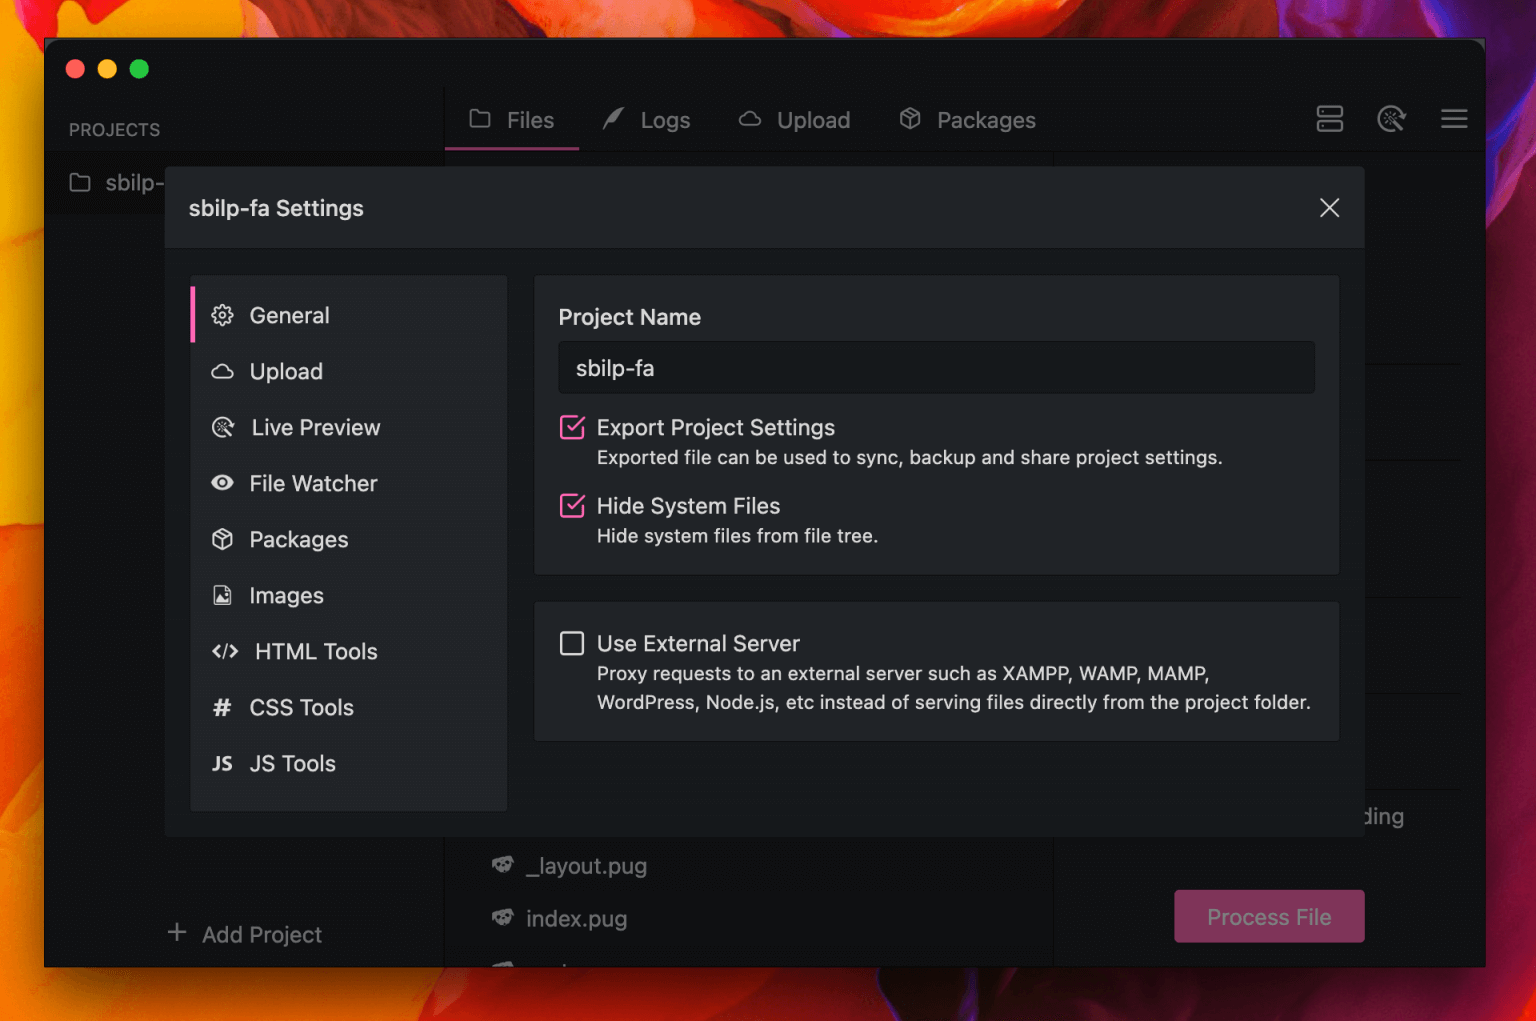Open Images settings section
This screenshot has width=1536, height=1021.
(x=286, y=596)
